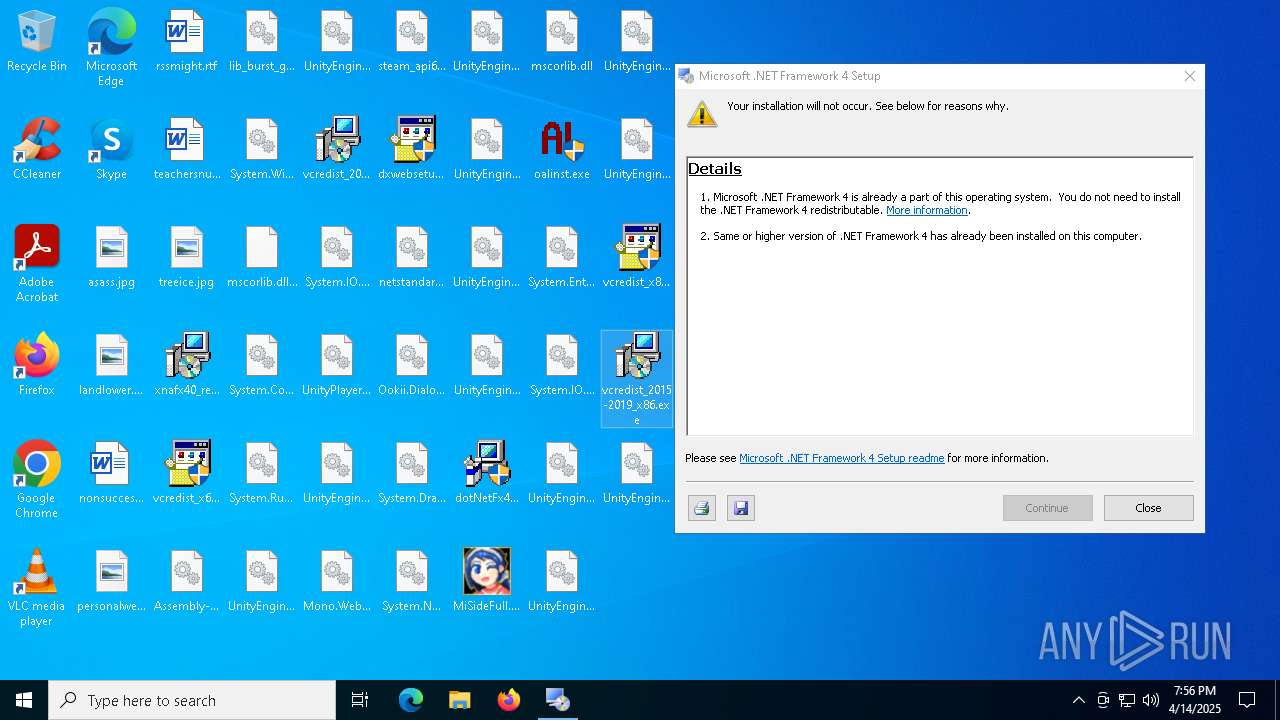Select the Skype desktop shortcut
1280x720 pixels.
111,149
